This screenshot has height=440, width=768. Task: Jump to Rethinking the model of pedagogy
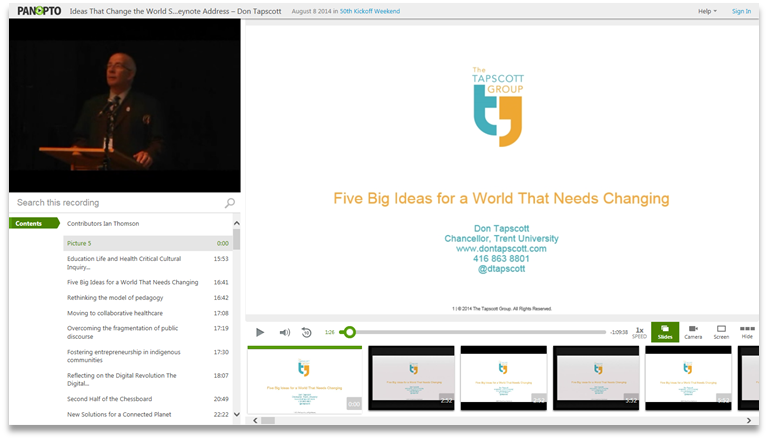coord(148,297)
